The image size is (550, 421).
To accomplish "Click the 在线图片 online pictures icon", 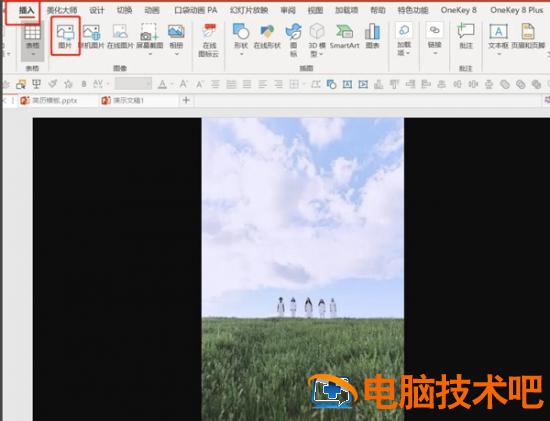I will click(120, 36).
